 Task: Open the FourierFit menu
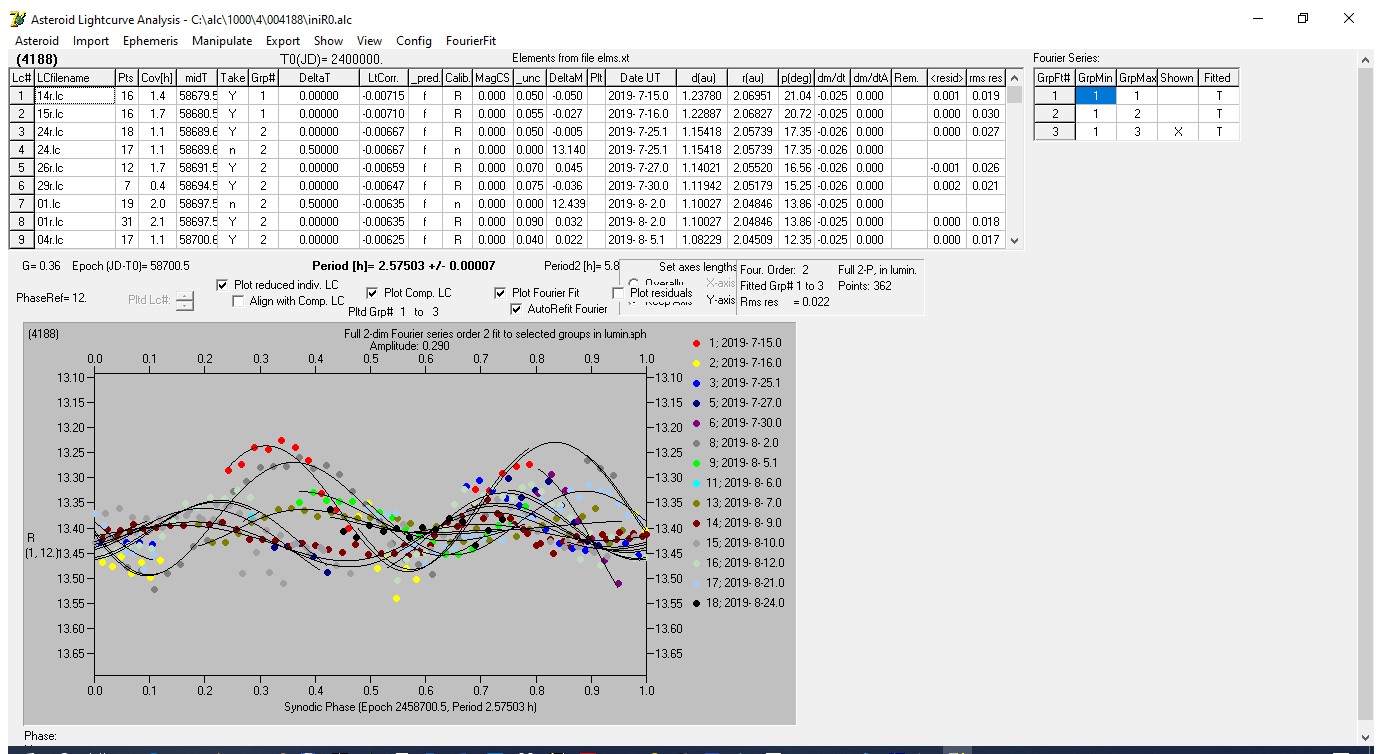pos(471,41)
